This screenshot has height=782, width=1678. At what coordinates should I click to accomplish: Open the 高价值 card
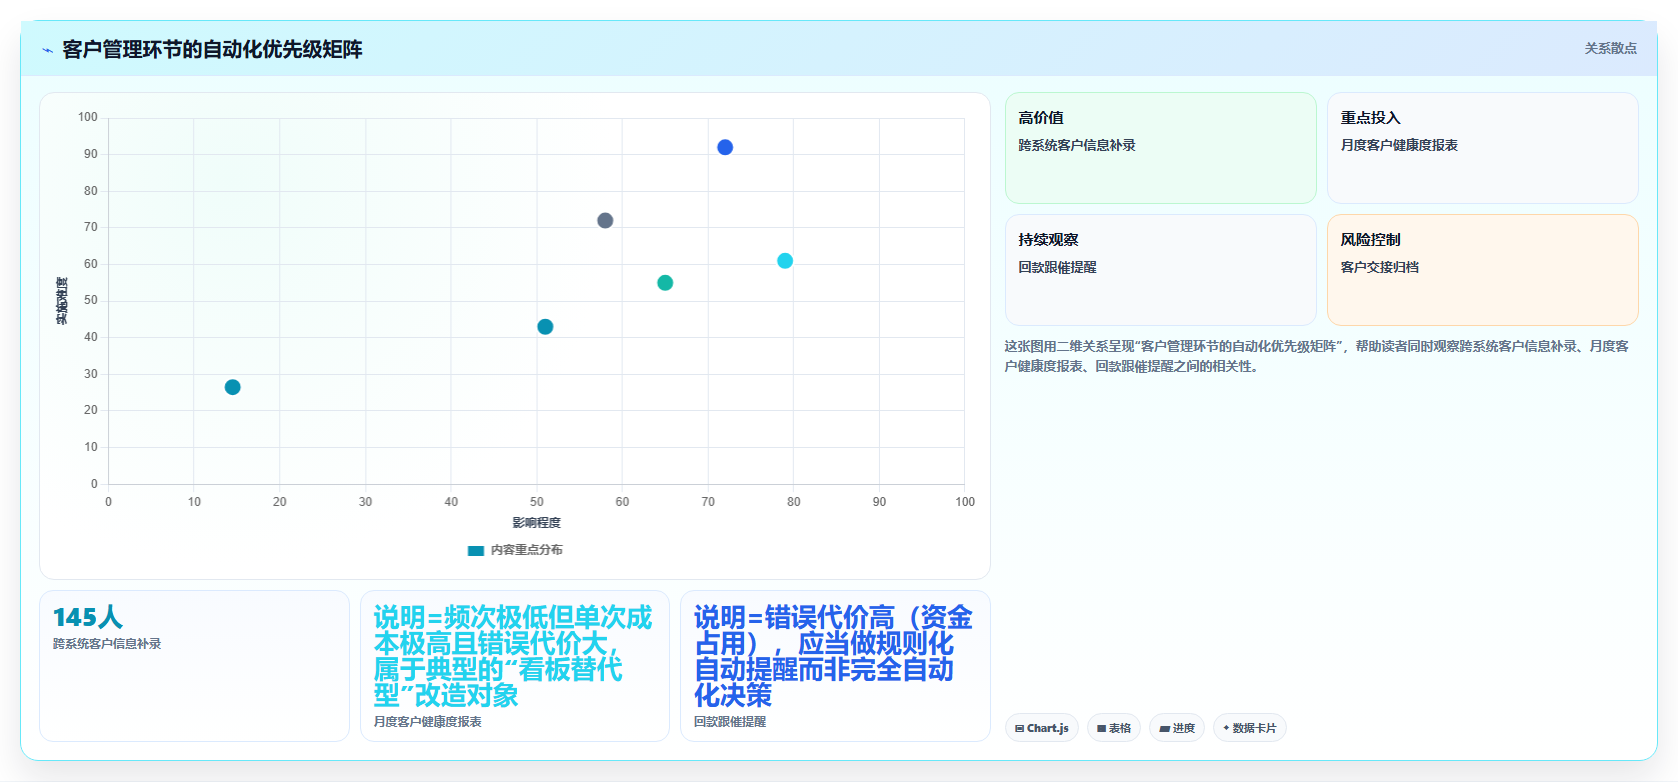pos(1161,148)
